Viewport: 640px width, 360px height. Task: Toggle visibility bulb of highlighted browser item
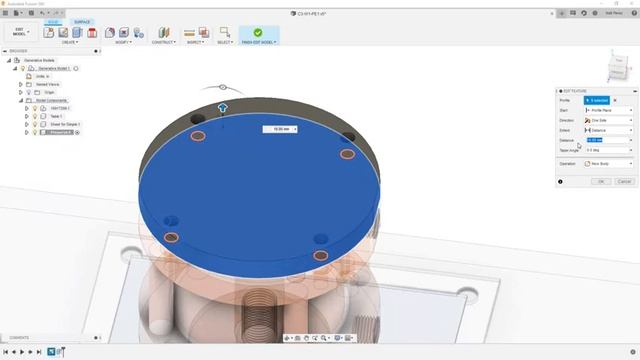35,132
